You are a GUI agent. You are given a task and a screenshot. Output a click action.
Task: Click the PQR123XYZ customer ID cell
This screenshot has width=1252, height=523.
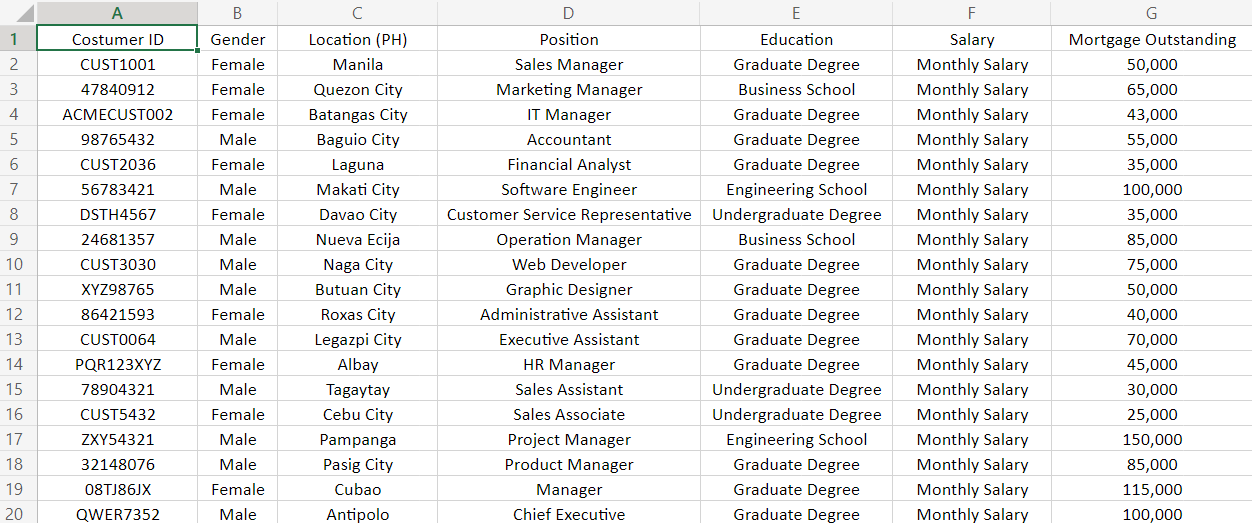(117, 365)
